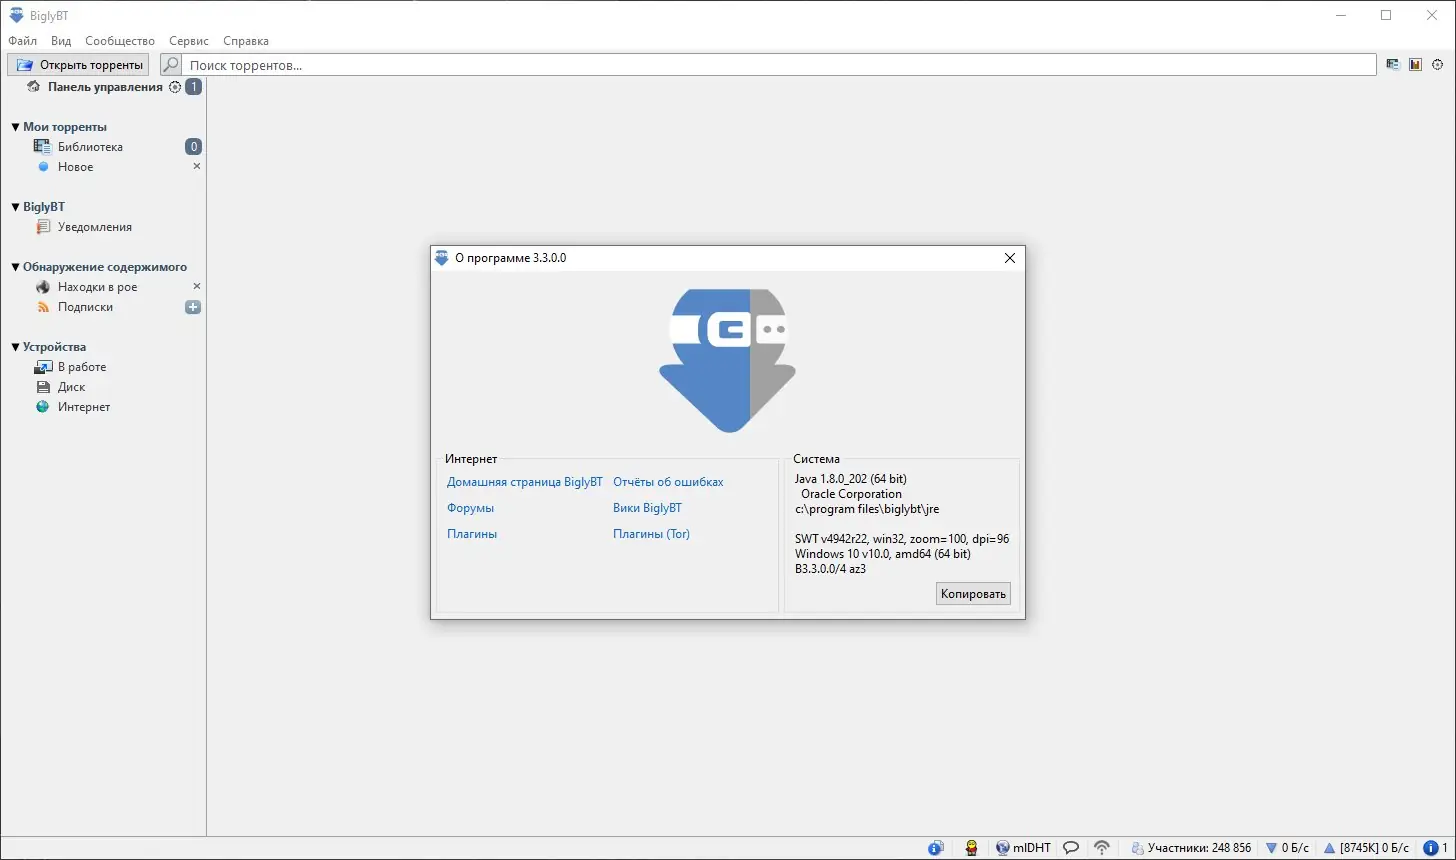Image resolution: width=1456 pixels, height=860 pixels.
Task: Click the Java 1.8.0_202 (64 bit) line
Action: point(851,479)
